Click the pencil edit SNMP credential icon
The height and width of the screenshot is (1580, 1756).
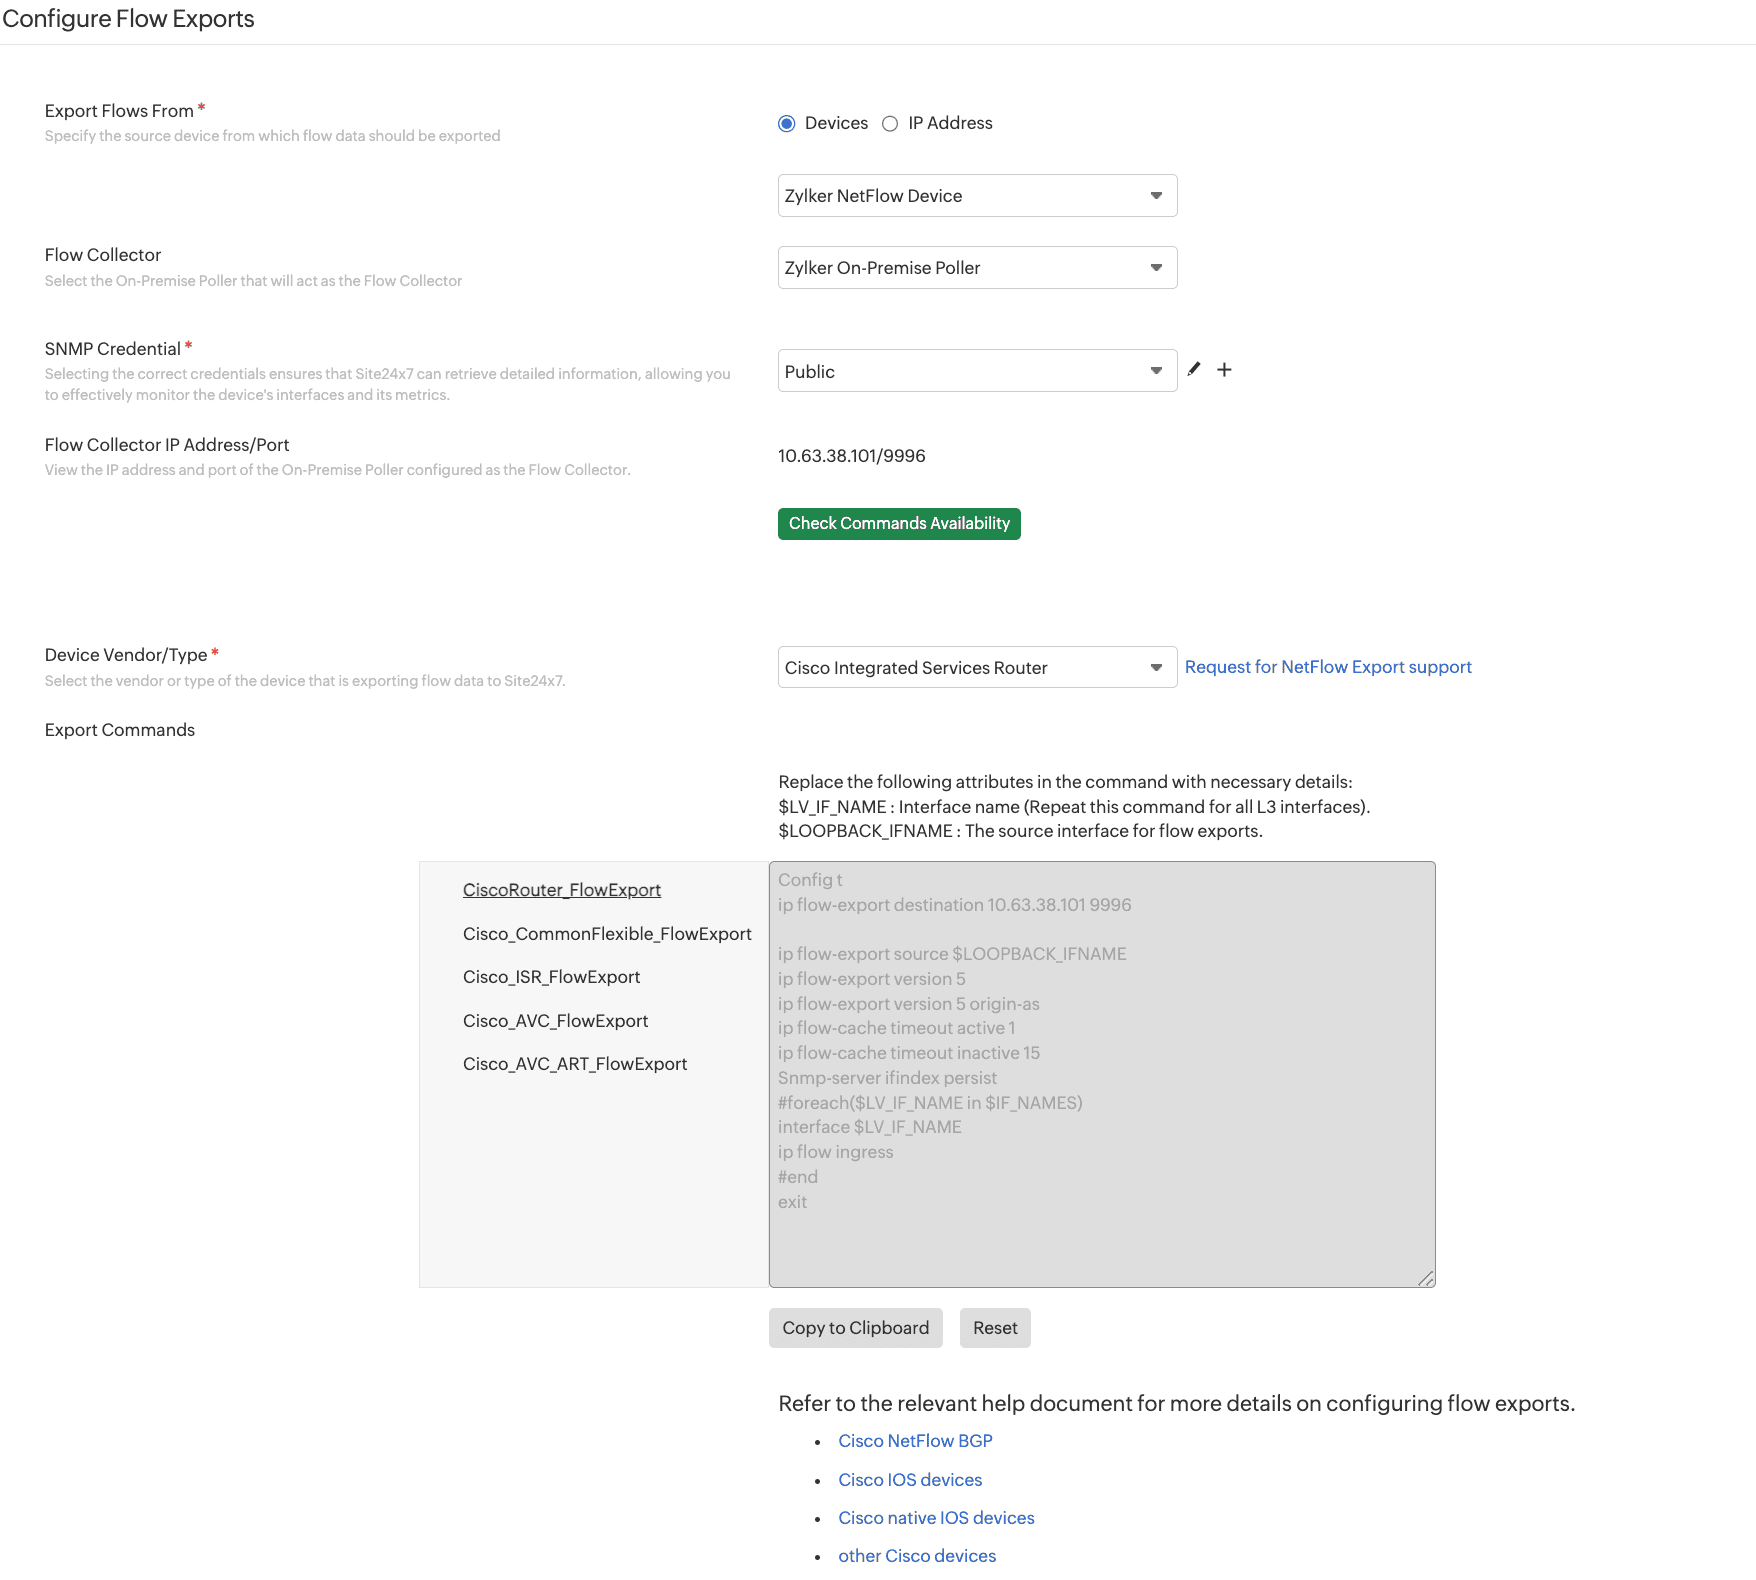(1194, 370)
